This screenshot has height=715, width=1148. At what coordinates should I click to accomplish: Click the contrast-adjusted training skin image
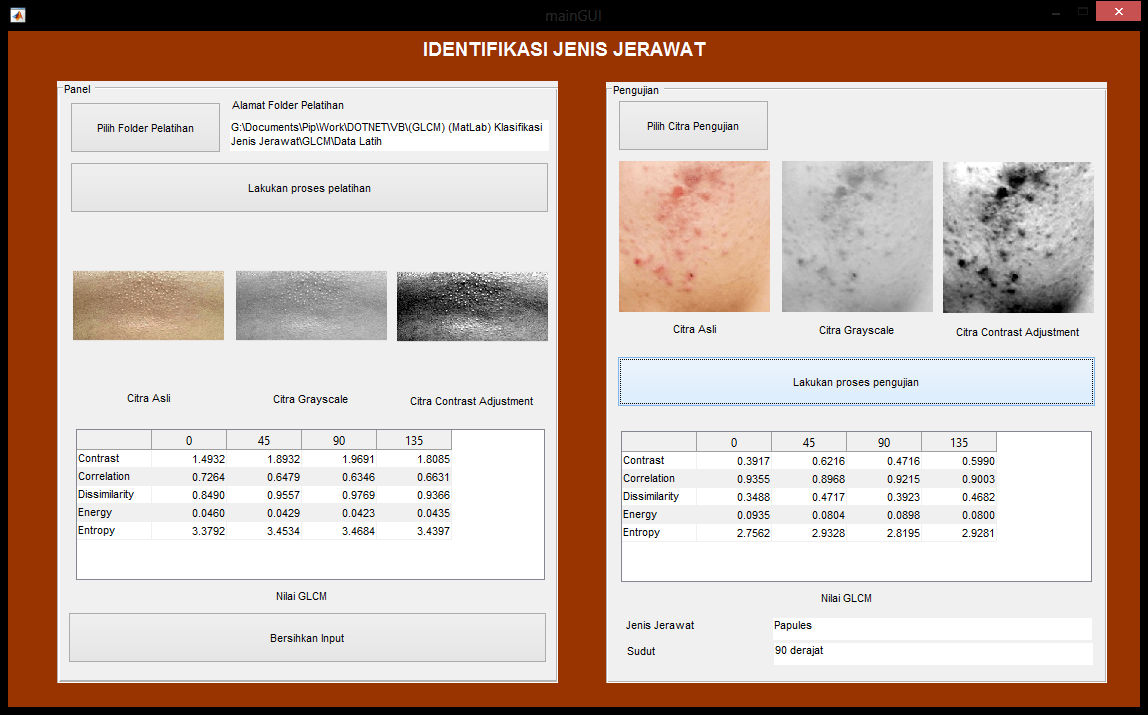(x=473, y=306)
